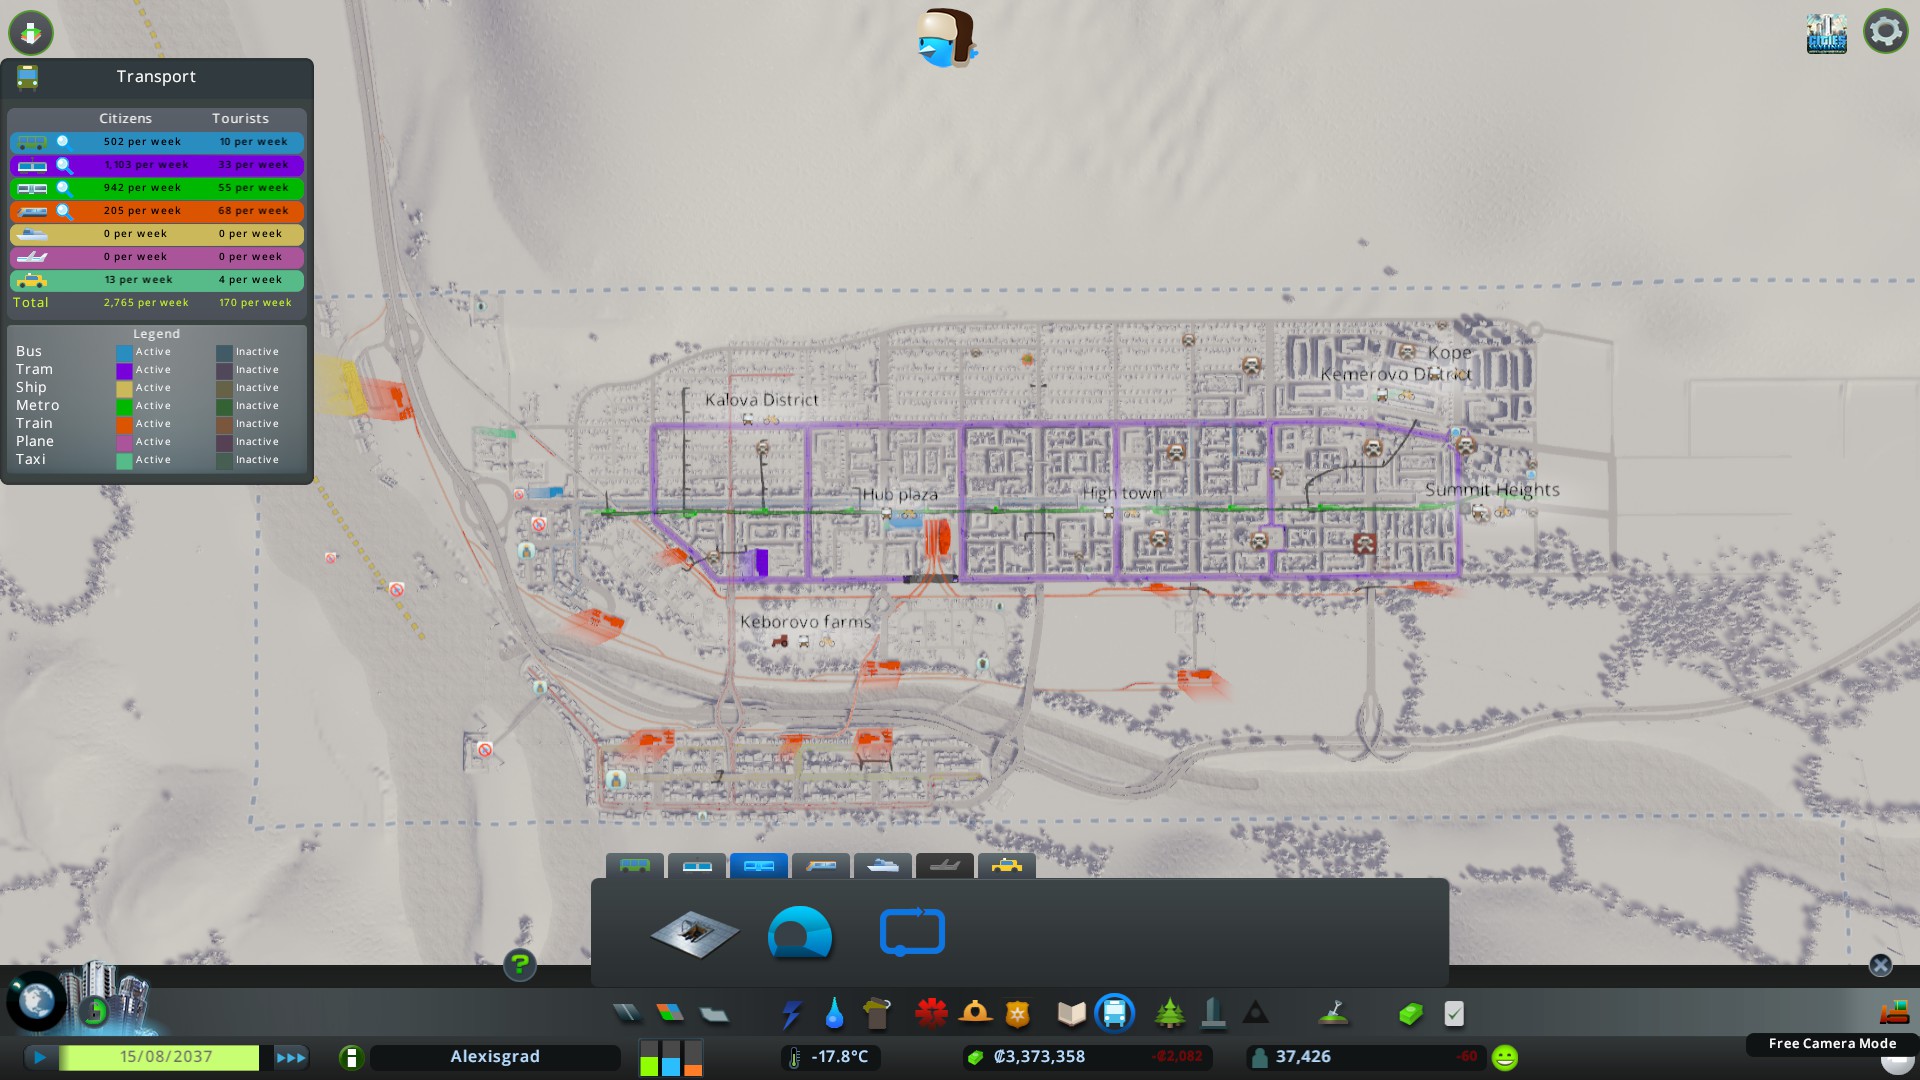This screenshot has height=1080, width=1920.
Task: Select the metro line route tool
Action: (x=912, y=933)
